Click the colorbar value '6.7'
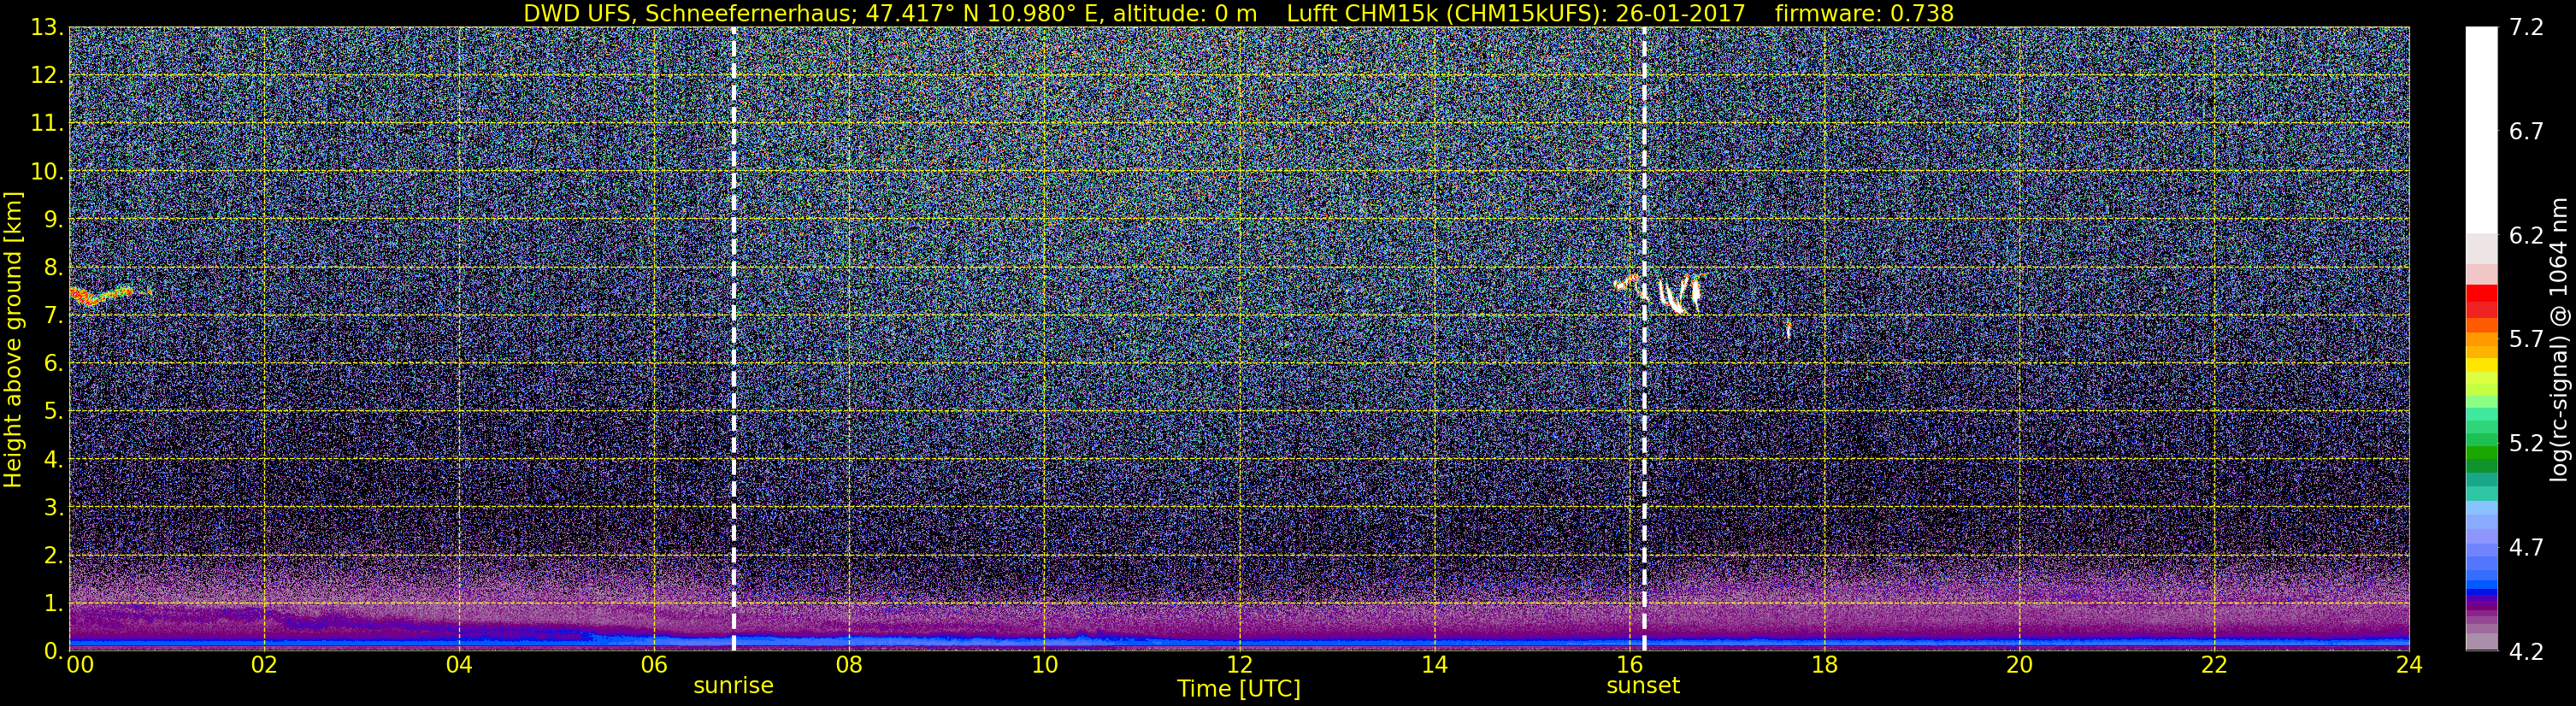The image size is (2576, 706). pos(2526,131)
